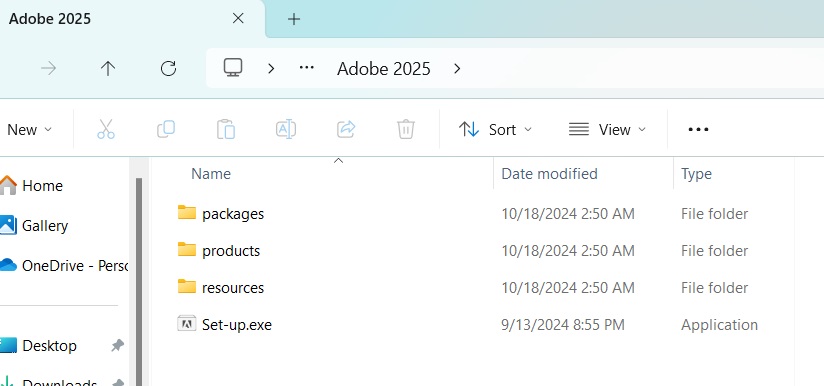824x386 pixels.
Task: Refresh the folder view
Action: coord(168,68)
